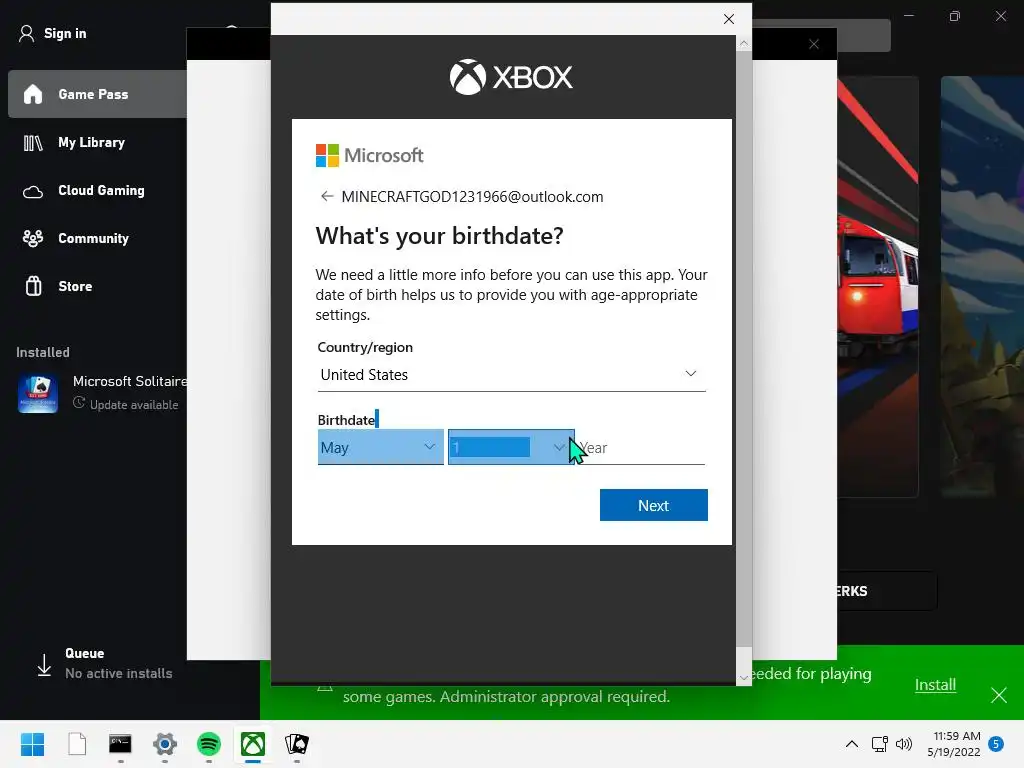Click the Community people icon
Viewport: 1024px width, 768px height.
click(33, 238)
